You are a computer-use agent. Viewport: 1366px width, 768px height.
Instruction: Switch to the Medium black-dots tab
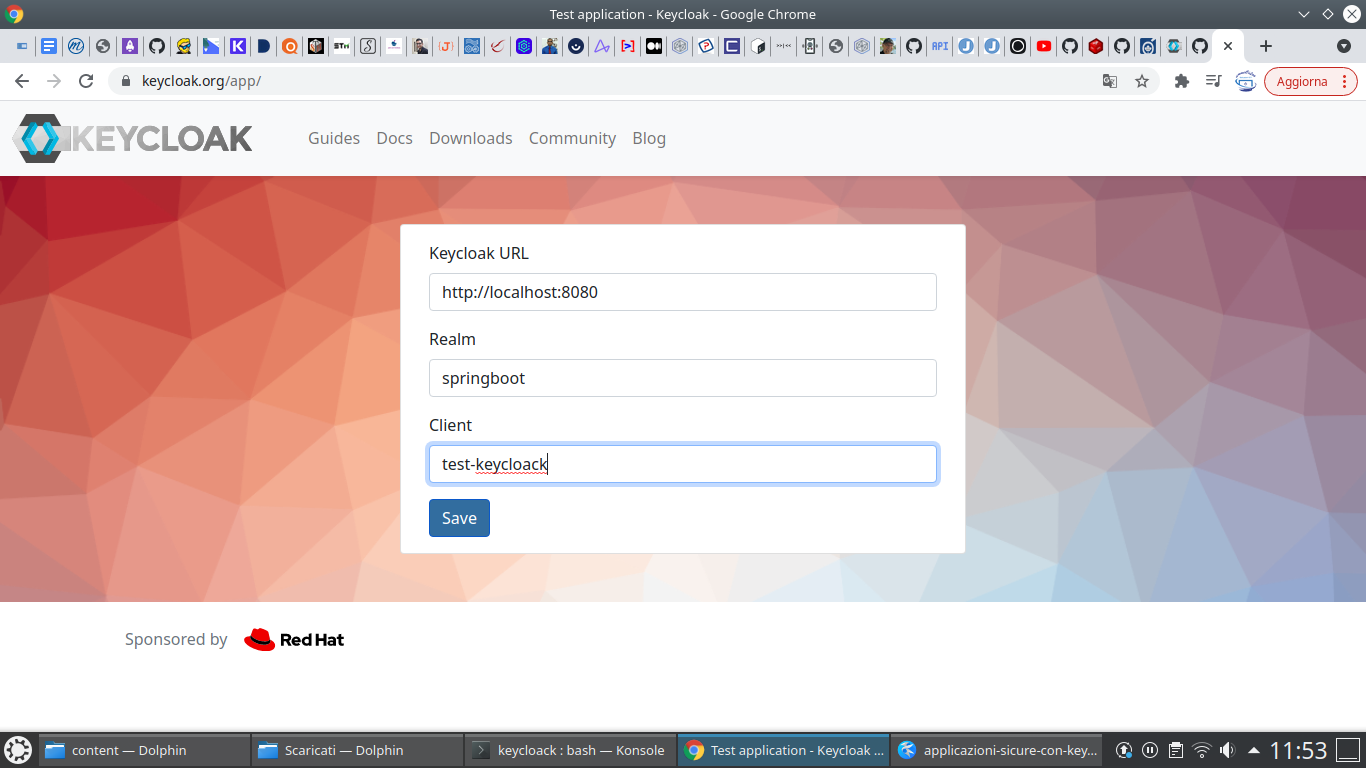click(654, 46)
